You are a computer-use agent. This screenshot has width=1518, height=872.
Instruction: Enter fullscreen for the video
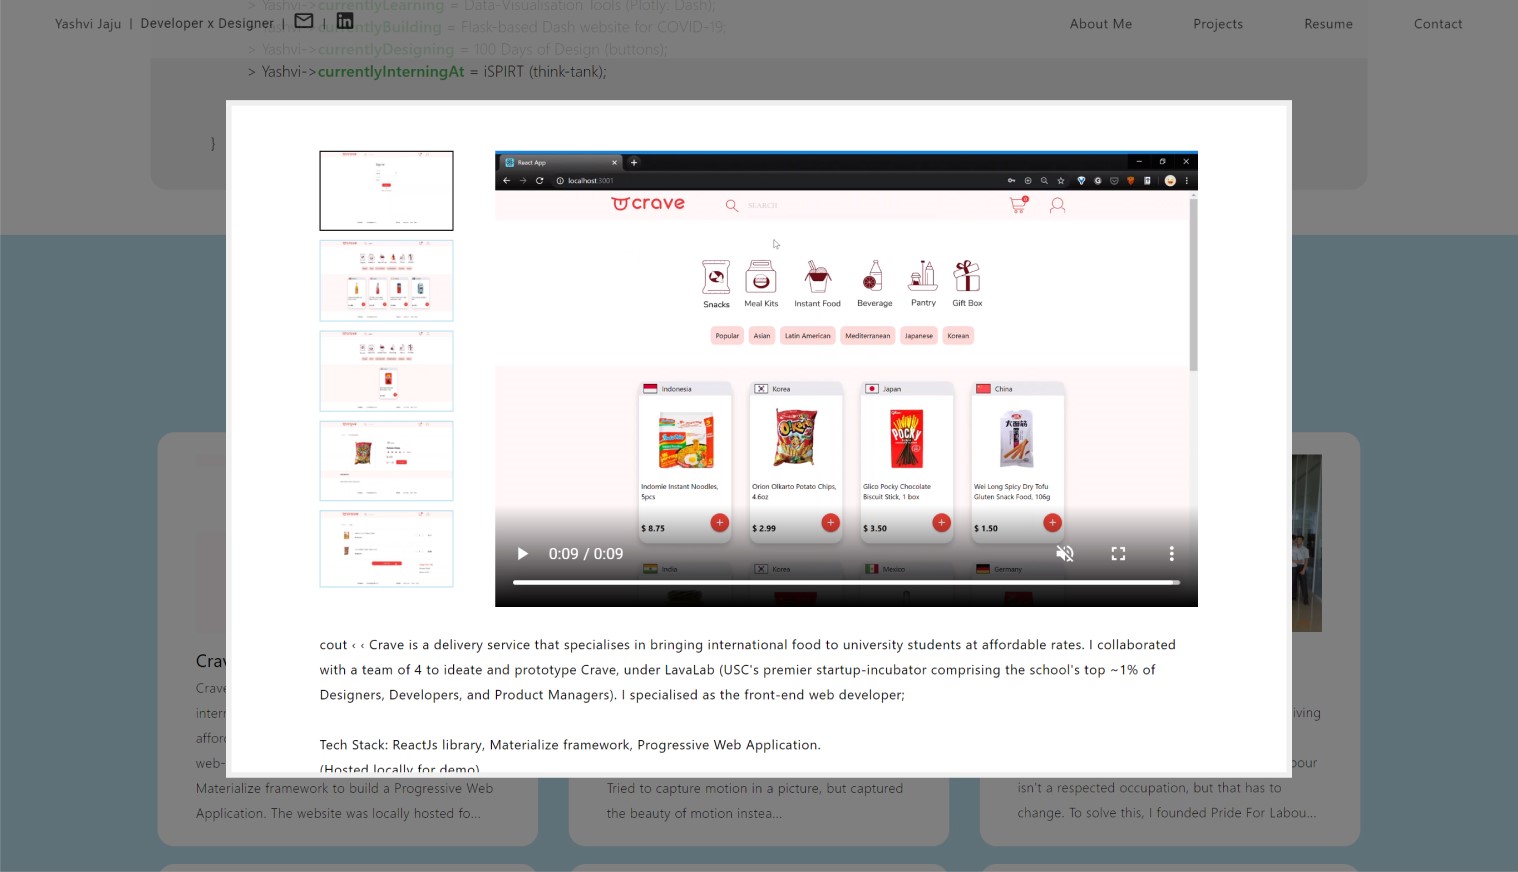(1118, 554)
